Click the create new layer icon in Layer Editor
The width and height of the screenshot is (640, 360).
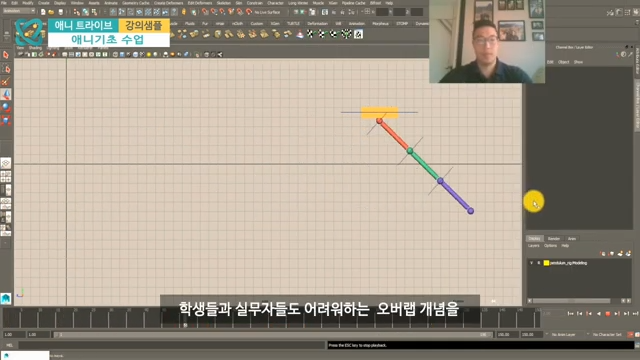[620, 253]
